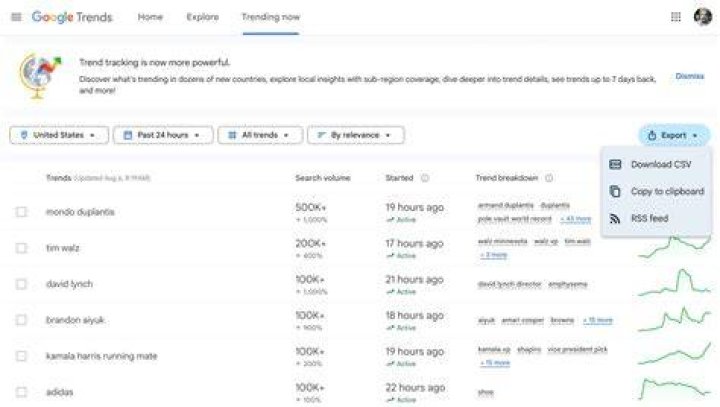This screenshot has height=407, width=720.
Task: Open the All trends filter dropdown
Action: pos(260,135)
